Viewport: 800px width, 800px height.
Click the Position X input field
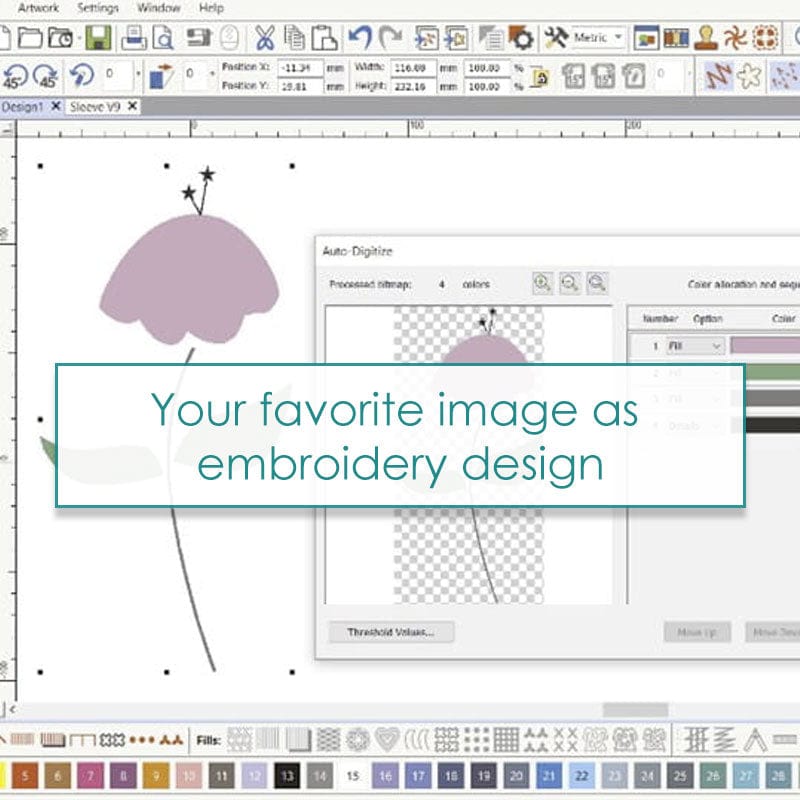click(x=300, y=68)
